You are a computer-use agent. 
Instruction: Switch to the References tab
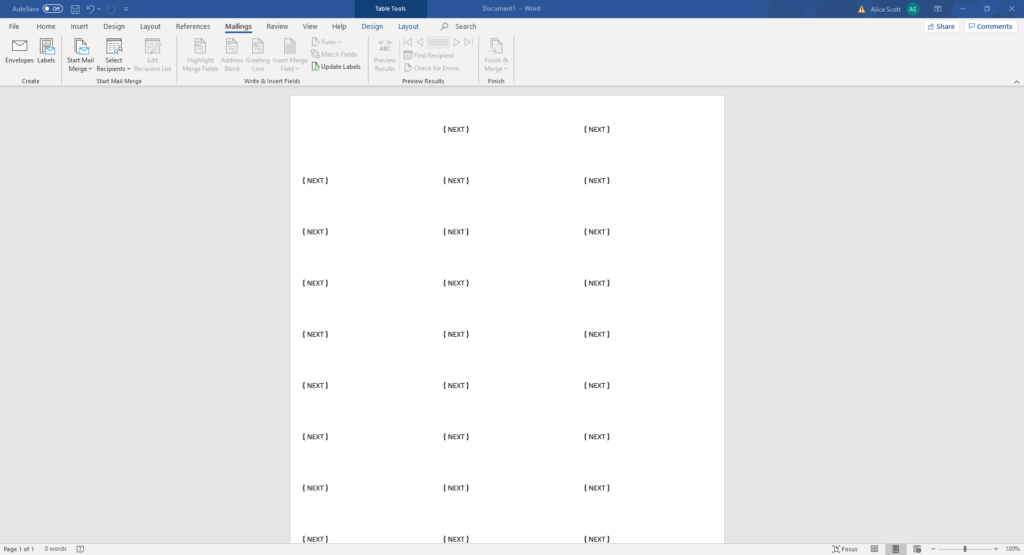(x=193, y=26)
